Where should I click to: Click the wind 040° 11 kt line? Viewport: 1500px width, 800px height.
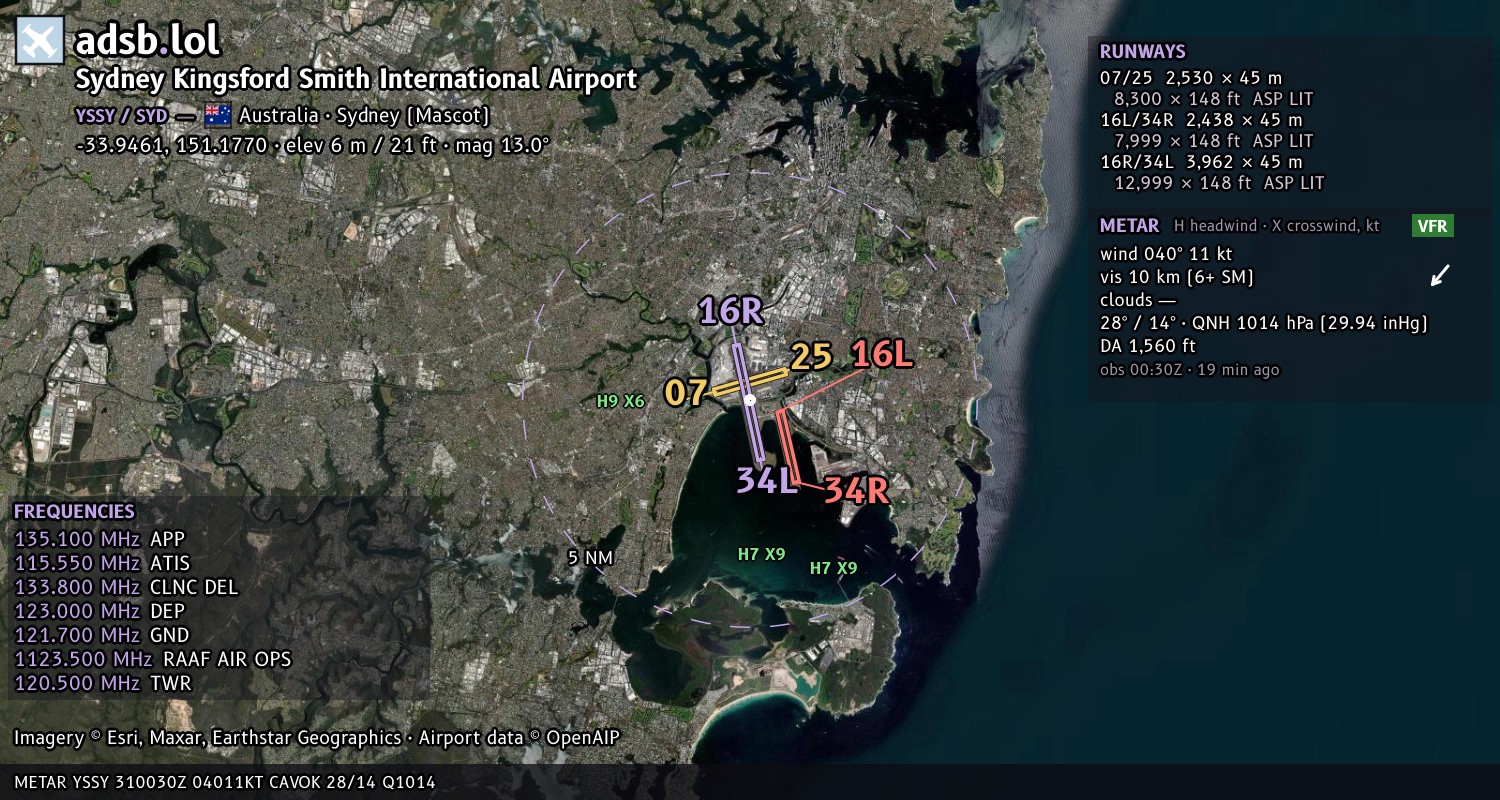click(1166, 254)
